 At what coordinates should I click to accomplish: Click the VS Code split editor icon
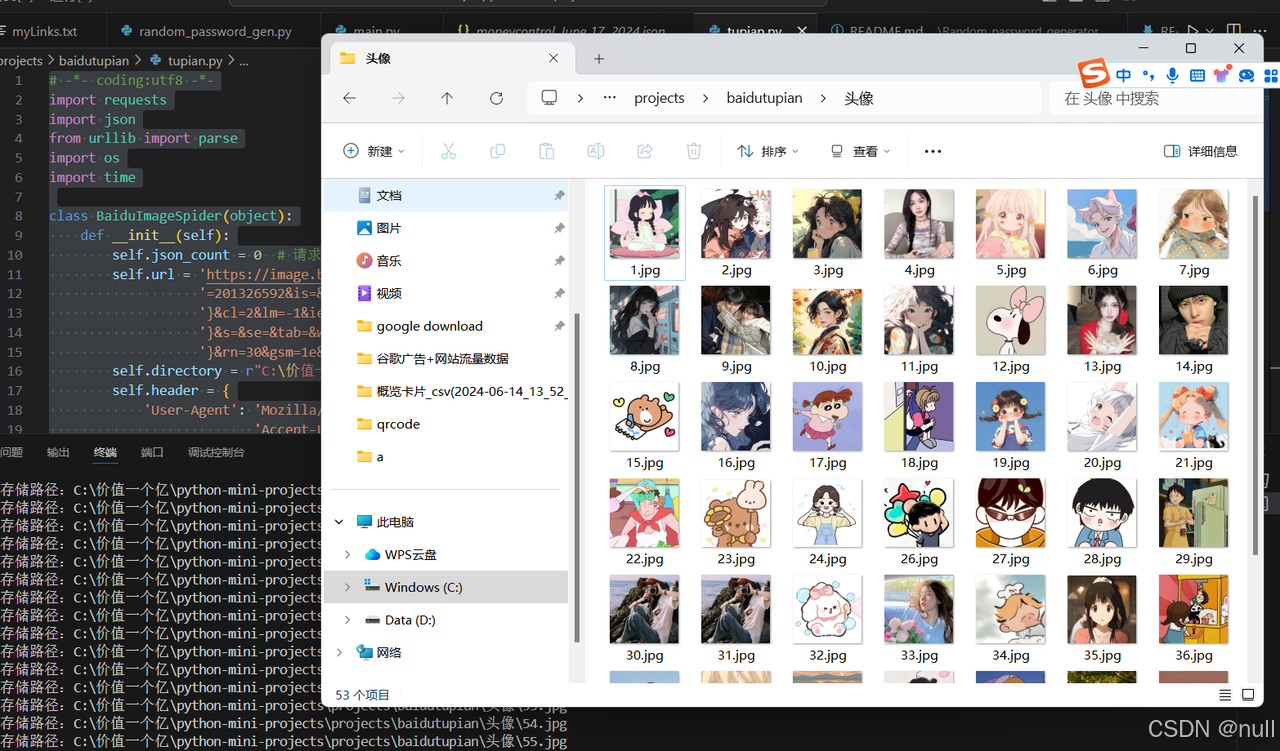(1233, 32)
